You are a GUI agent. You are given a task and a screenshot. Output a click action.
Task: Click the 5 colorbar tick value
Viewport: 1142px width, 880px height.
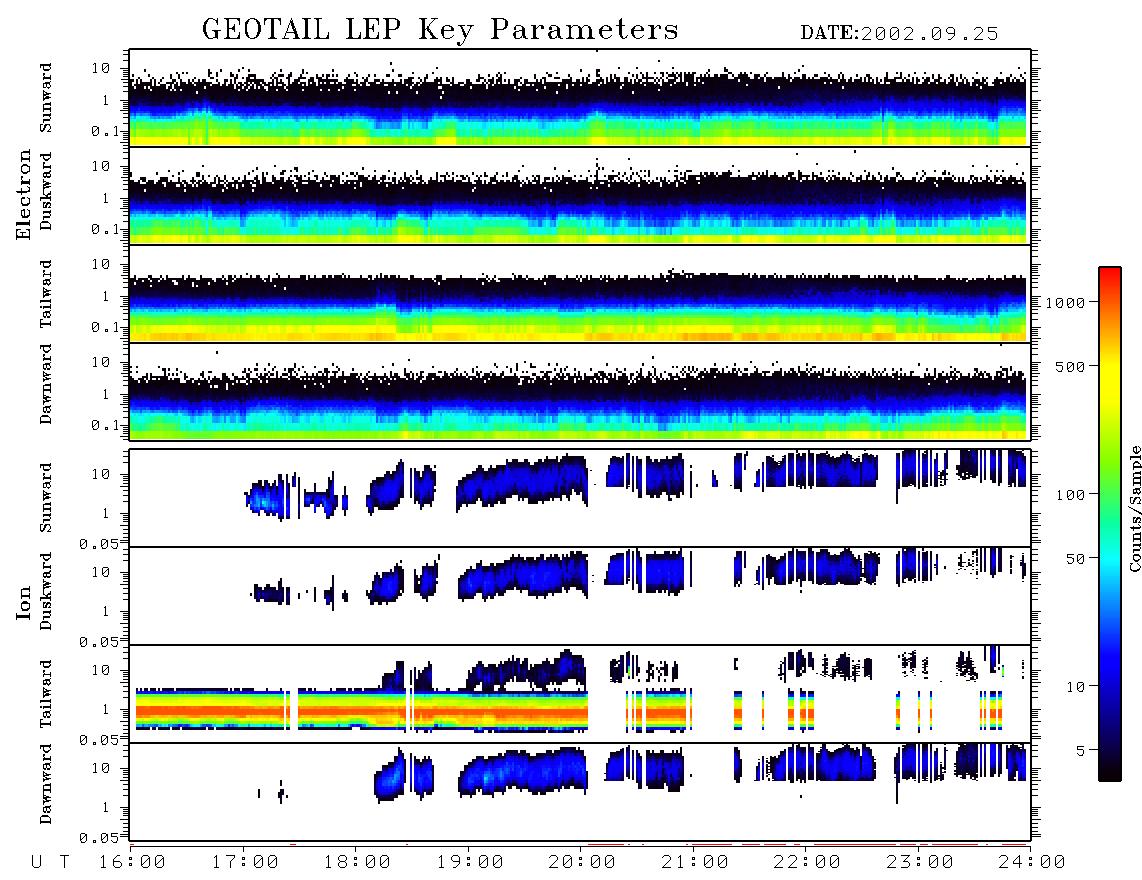click(x=1081, y=750)
